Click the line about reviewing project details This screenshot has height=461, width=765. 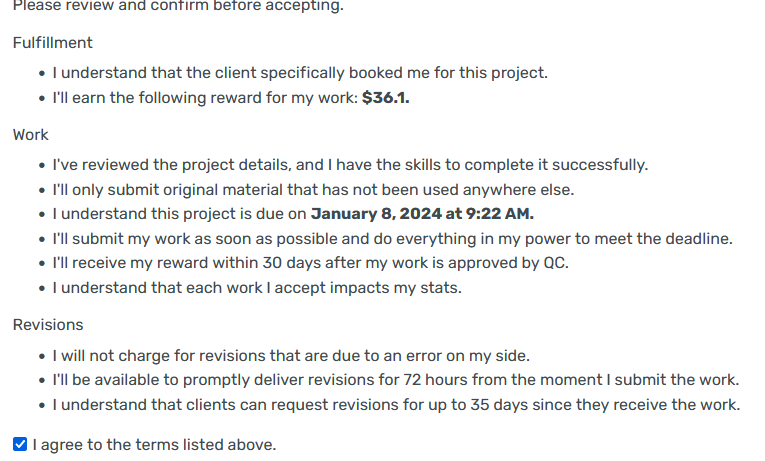350,165
